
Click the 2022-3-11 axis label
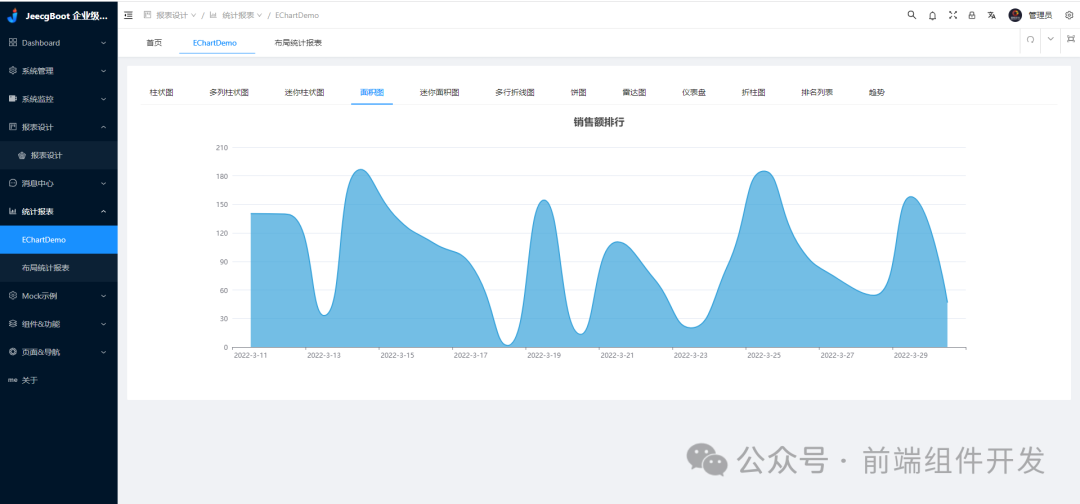251,355
